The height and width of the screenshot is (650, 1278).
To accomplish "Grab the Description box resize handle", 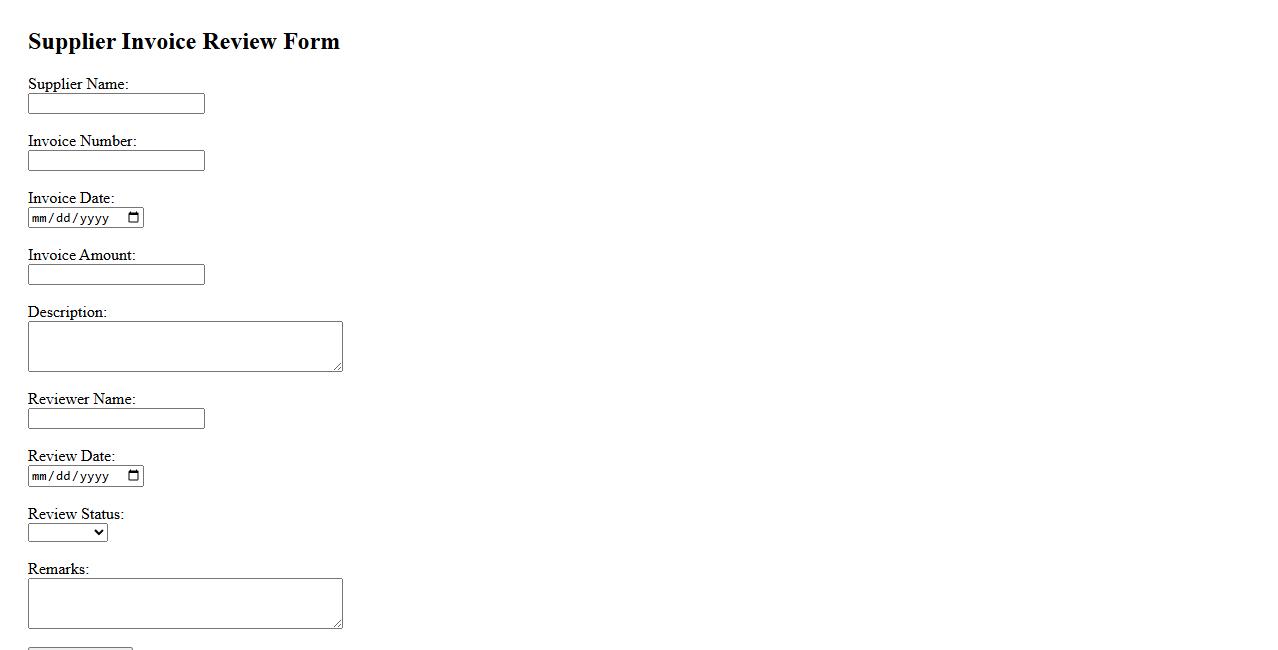I will 338,367.
